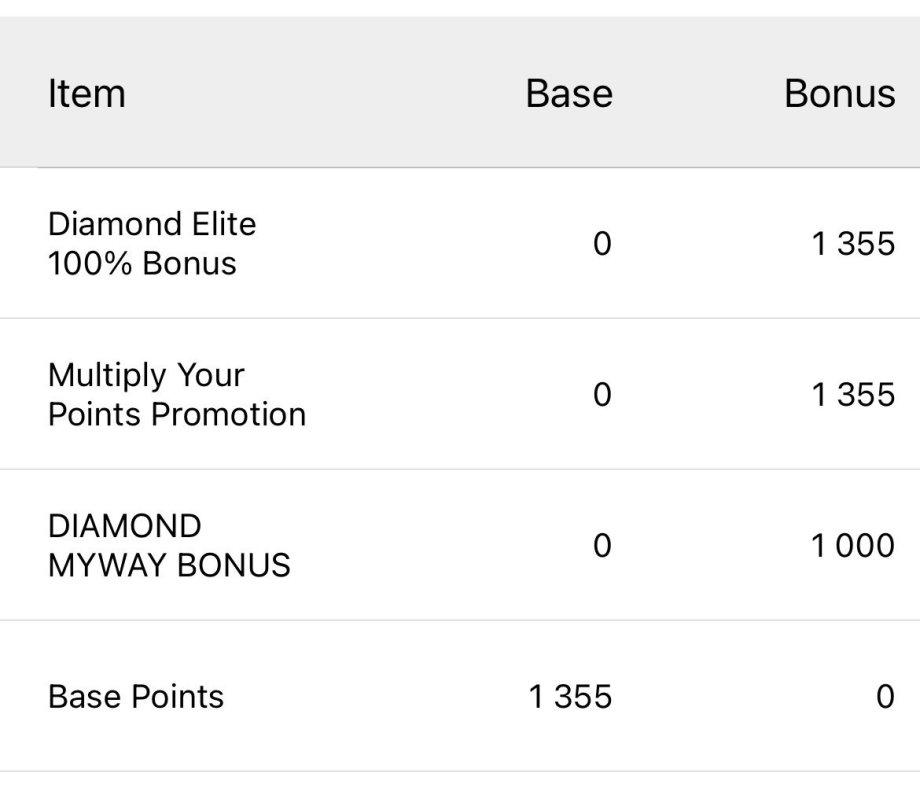The height and width of the screenshot is (810, 920).
Task: Click the Bonus column header
Action: tap(839, 94)
